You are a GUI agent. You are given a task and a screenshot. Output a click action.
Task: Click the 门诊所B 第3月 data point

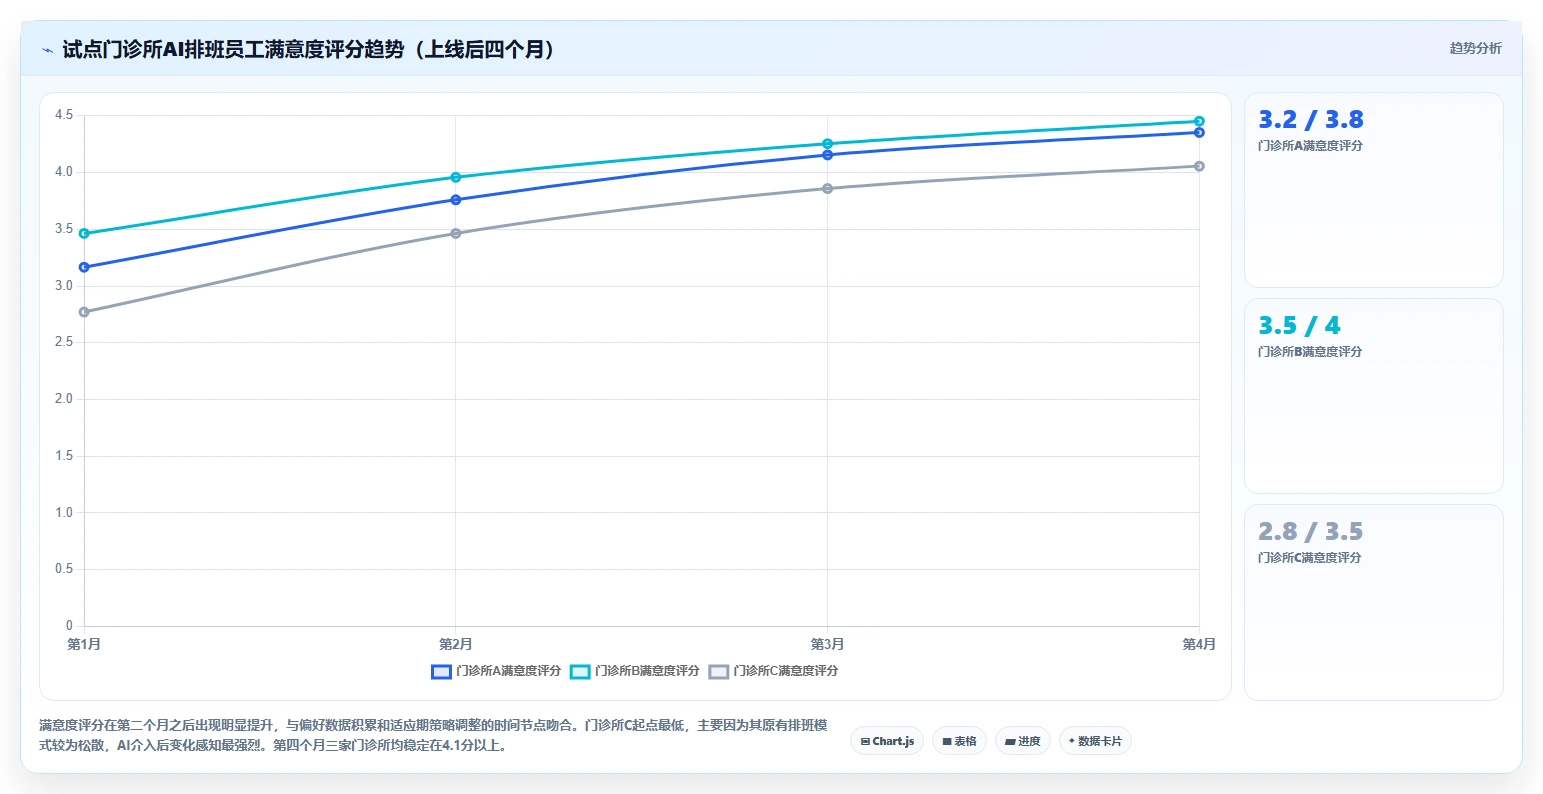click(827, 144)
